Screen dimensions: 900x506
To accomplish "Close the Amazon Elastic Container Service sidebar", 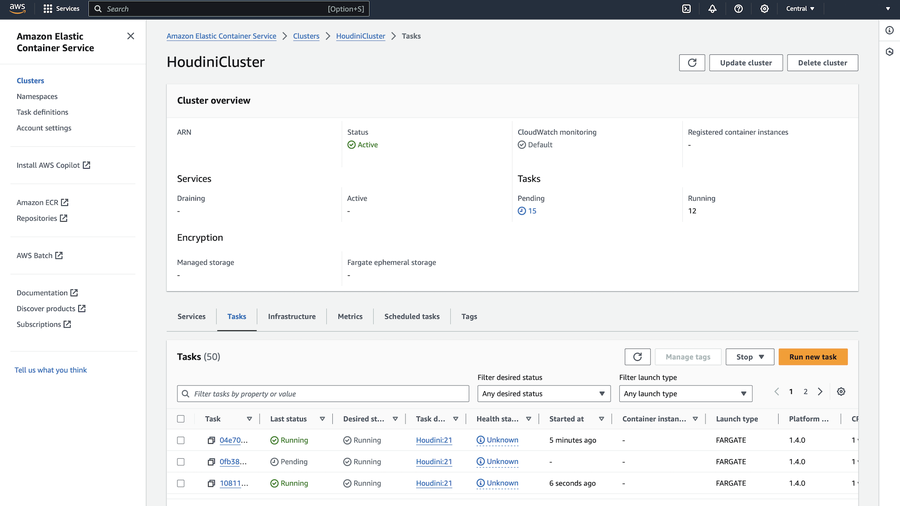I will pyautogui.click(x=130, y=36).
